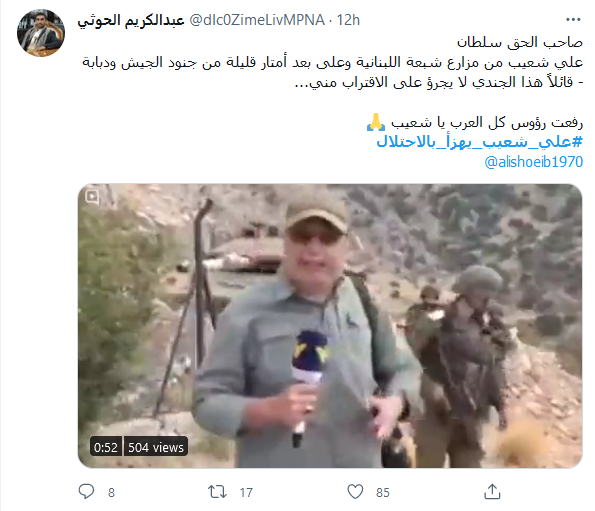595x511 pixels.
Task: Open the share tweet icon
Action: (x=492, y=492)
